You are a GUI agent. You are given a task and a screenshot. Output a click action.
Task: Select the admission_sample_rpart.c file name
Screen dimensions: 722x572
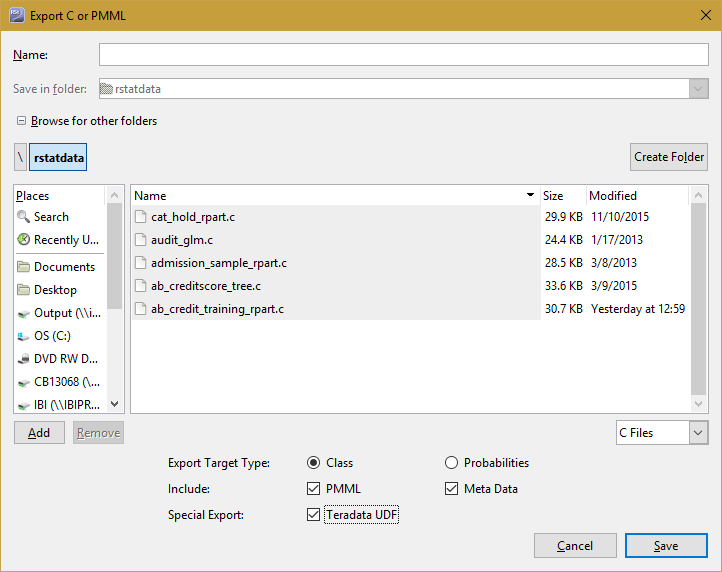click(x=219, y=263)
